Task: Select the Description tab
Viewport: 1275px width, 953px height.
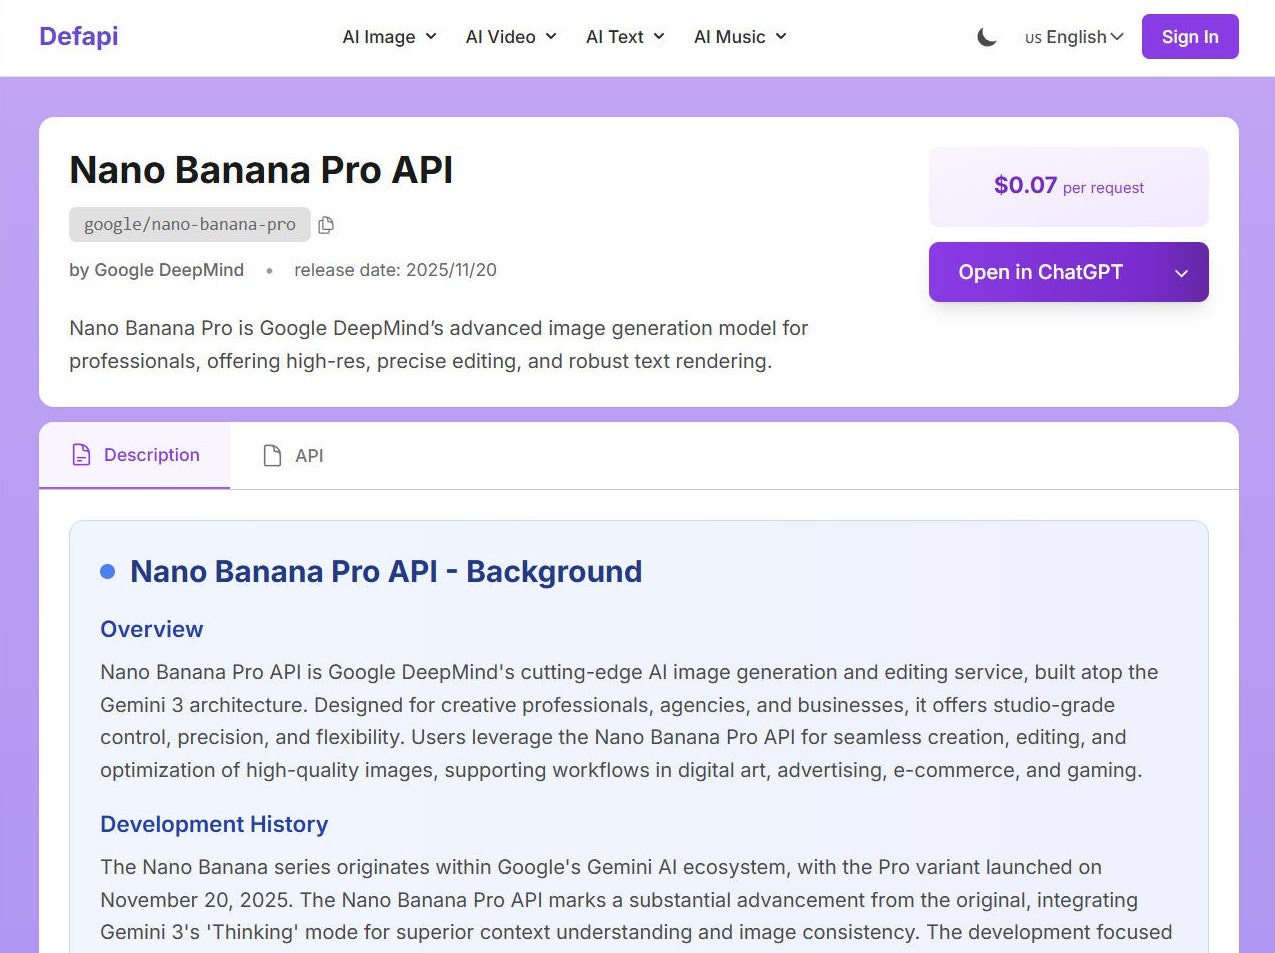Action: (134, 455)
